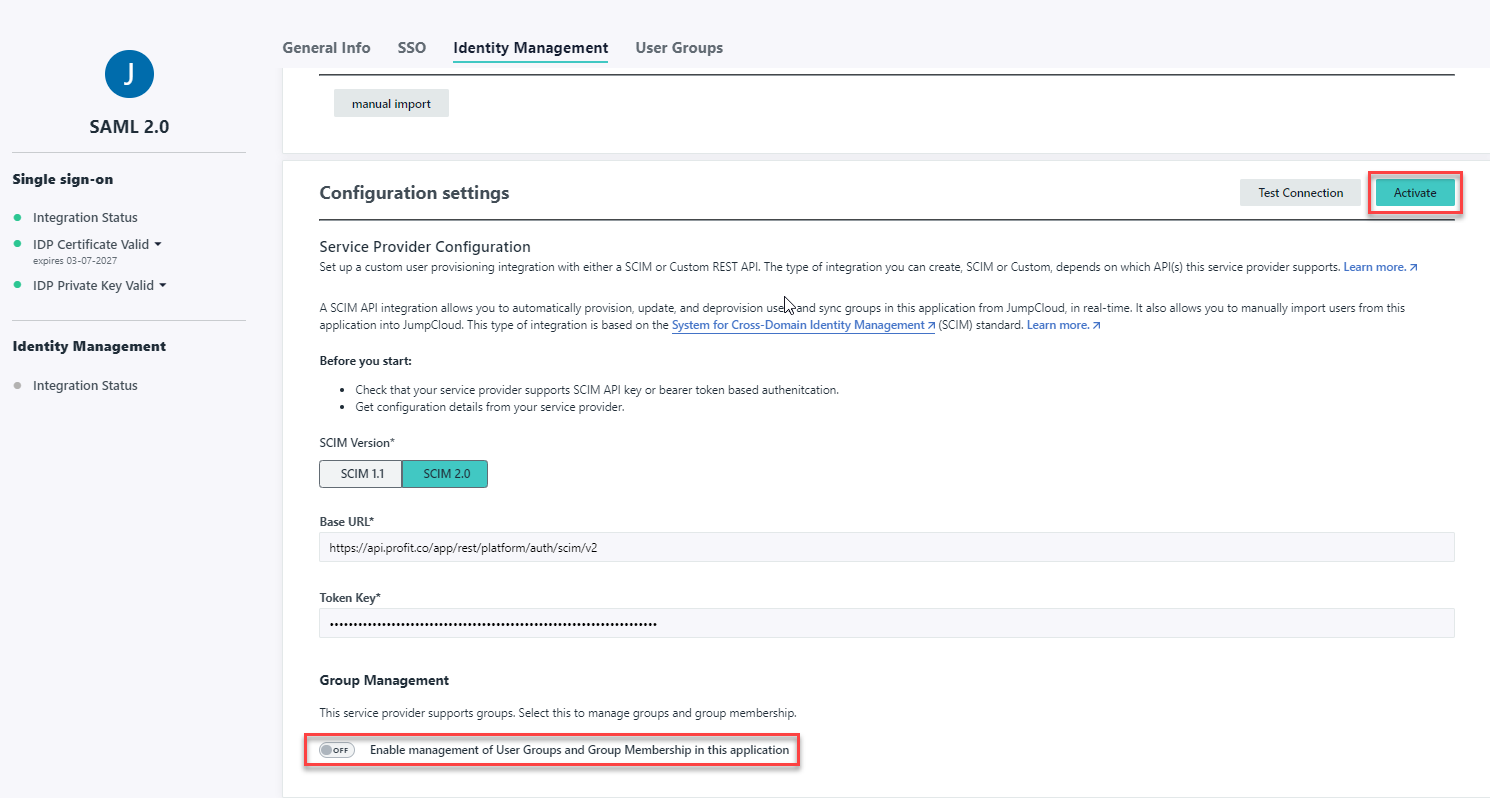Click the SAML 2.0 application name

(129, 127)
